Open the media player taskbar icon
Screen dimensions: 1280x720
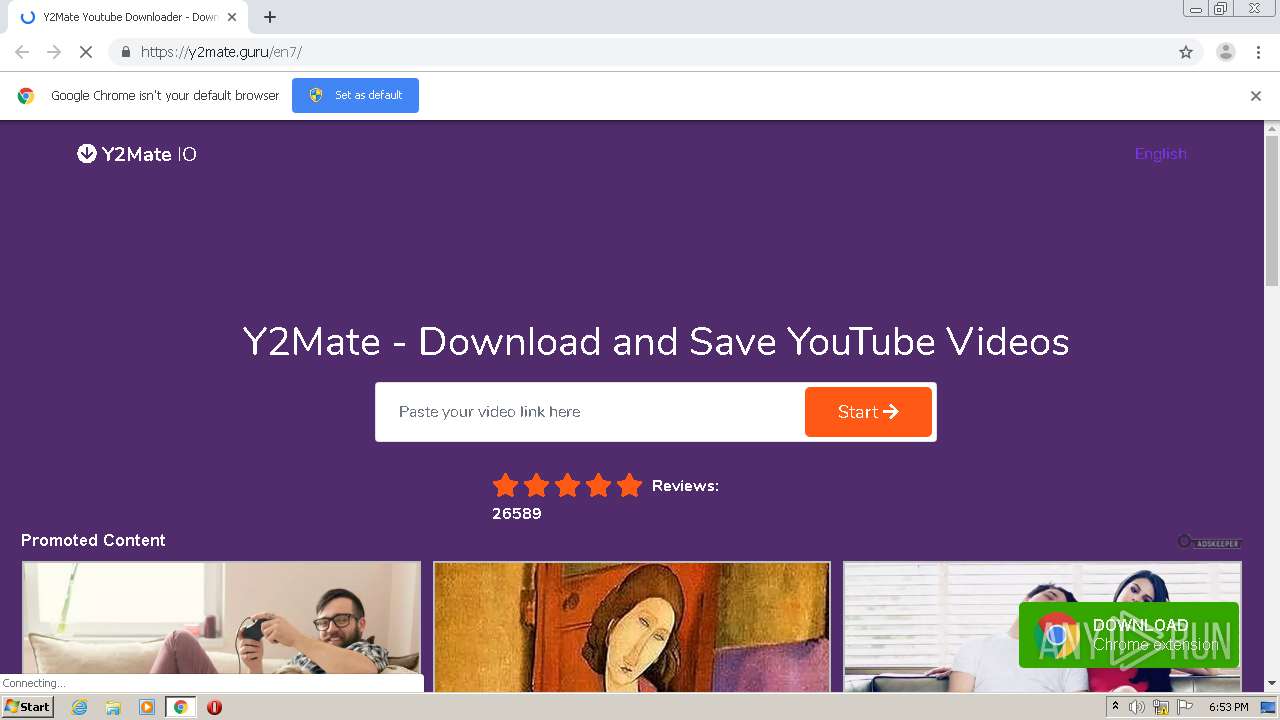[x=147, y=707]
